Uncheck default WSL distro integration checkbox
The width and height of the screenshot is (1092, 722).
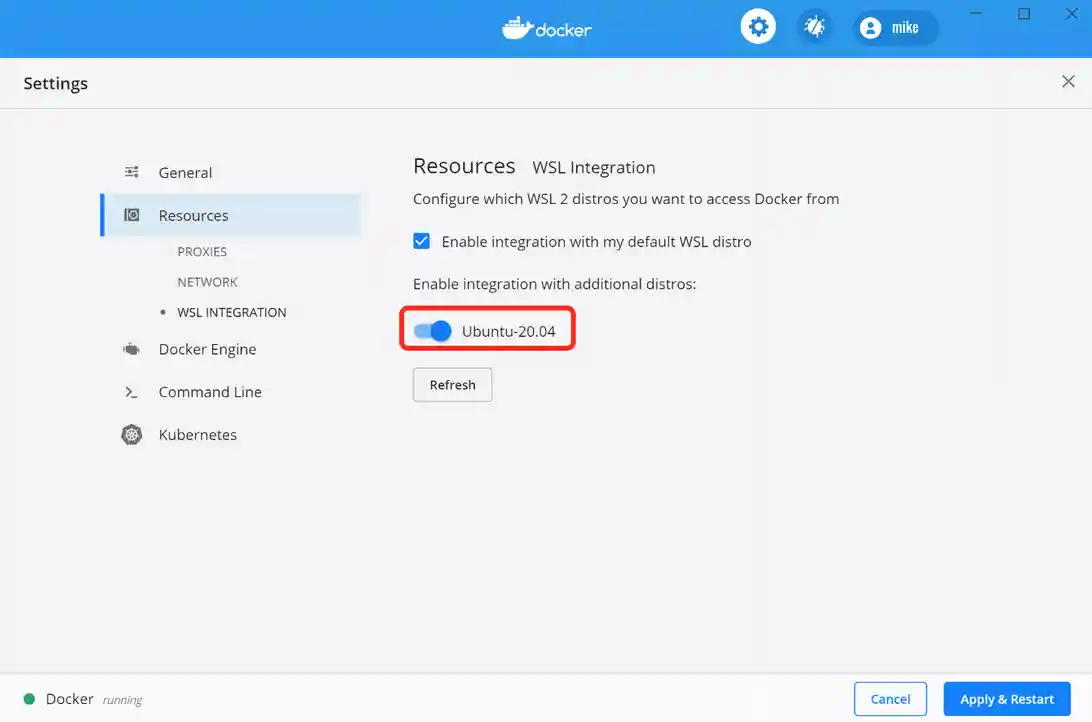[421, 241]
